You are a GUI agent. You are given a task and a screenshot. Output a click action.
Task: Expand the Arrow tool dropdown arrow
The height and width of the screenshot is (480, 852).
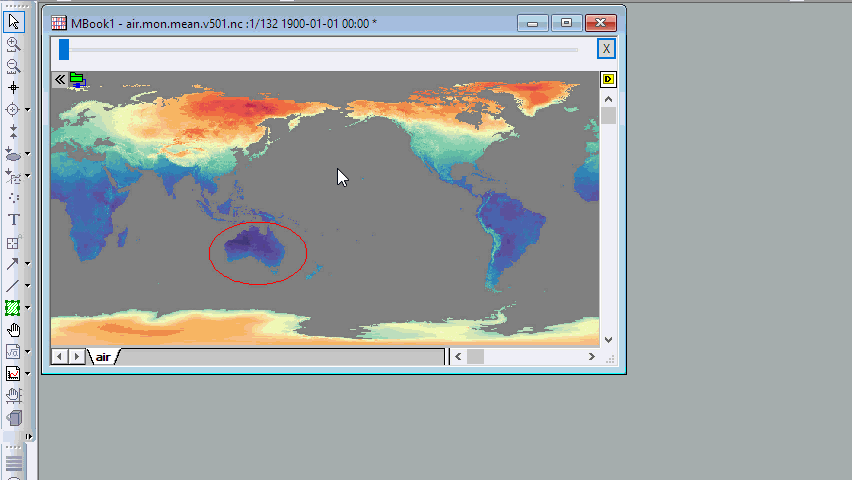[27, 264]
